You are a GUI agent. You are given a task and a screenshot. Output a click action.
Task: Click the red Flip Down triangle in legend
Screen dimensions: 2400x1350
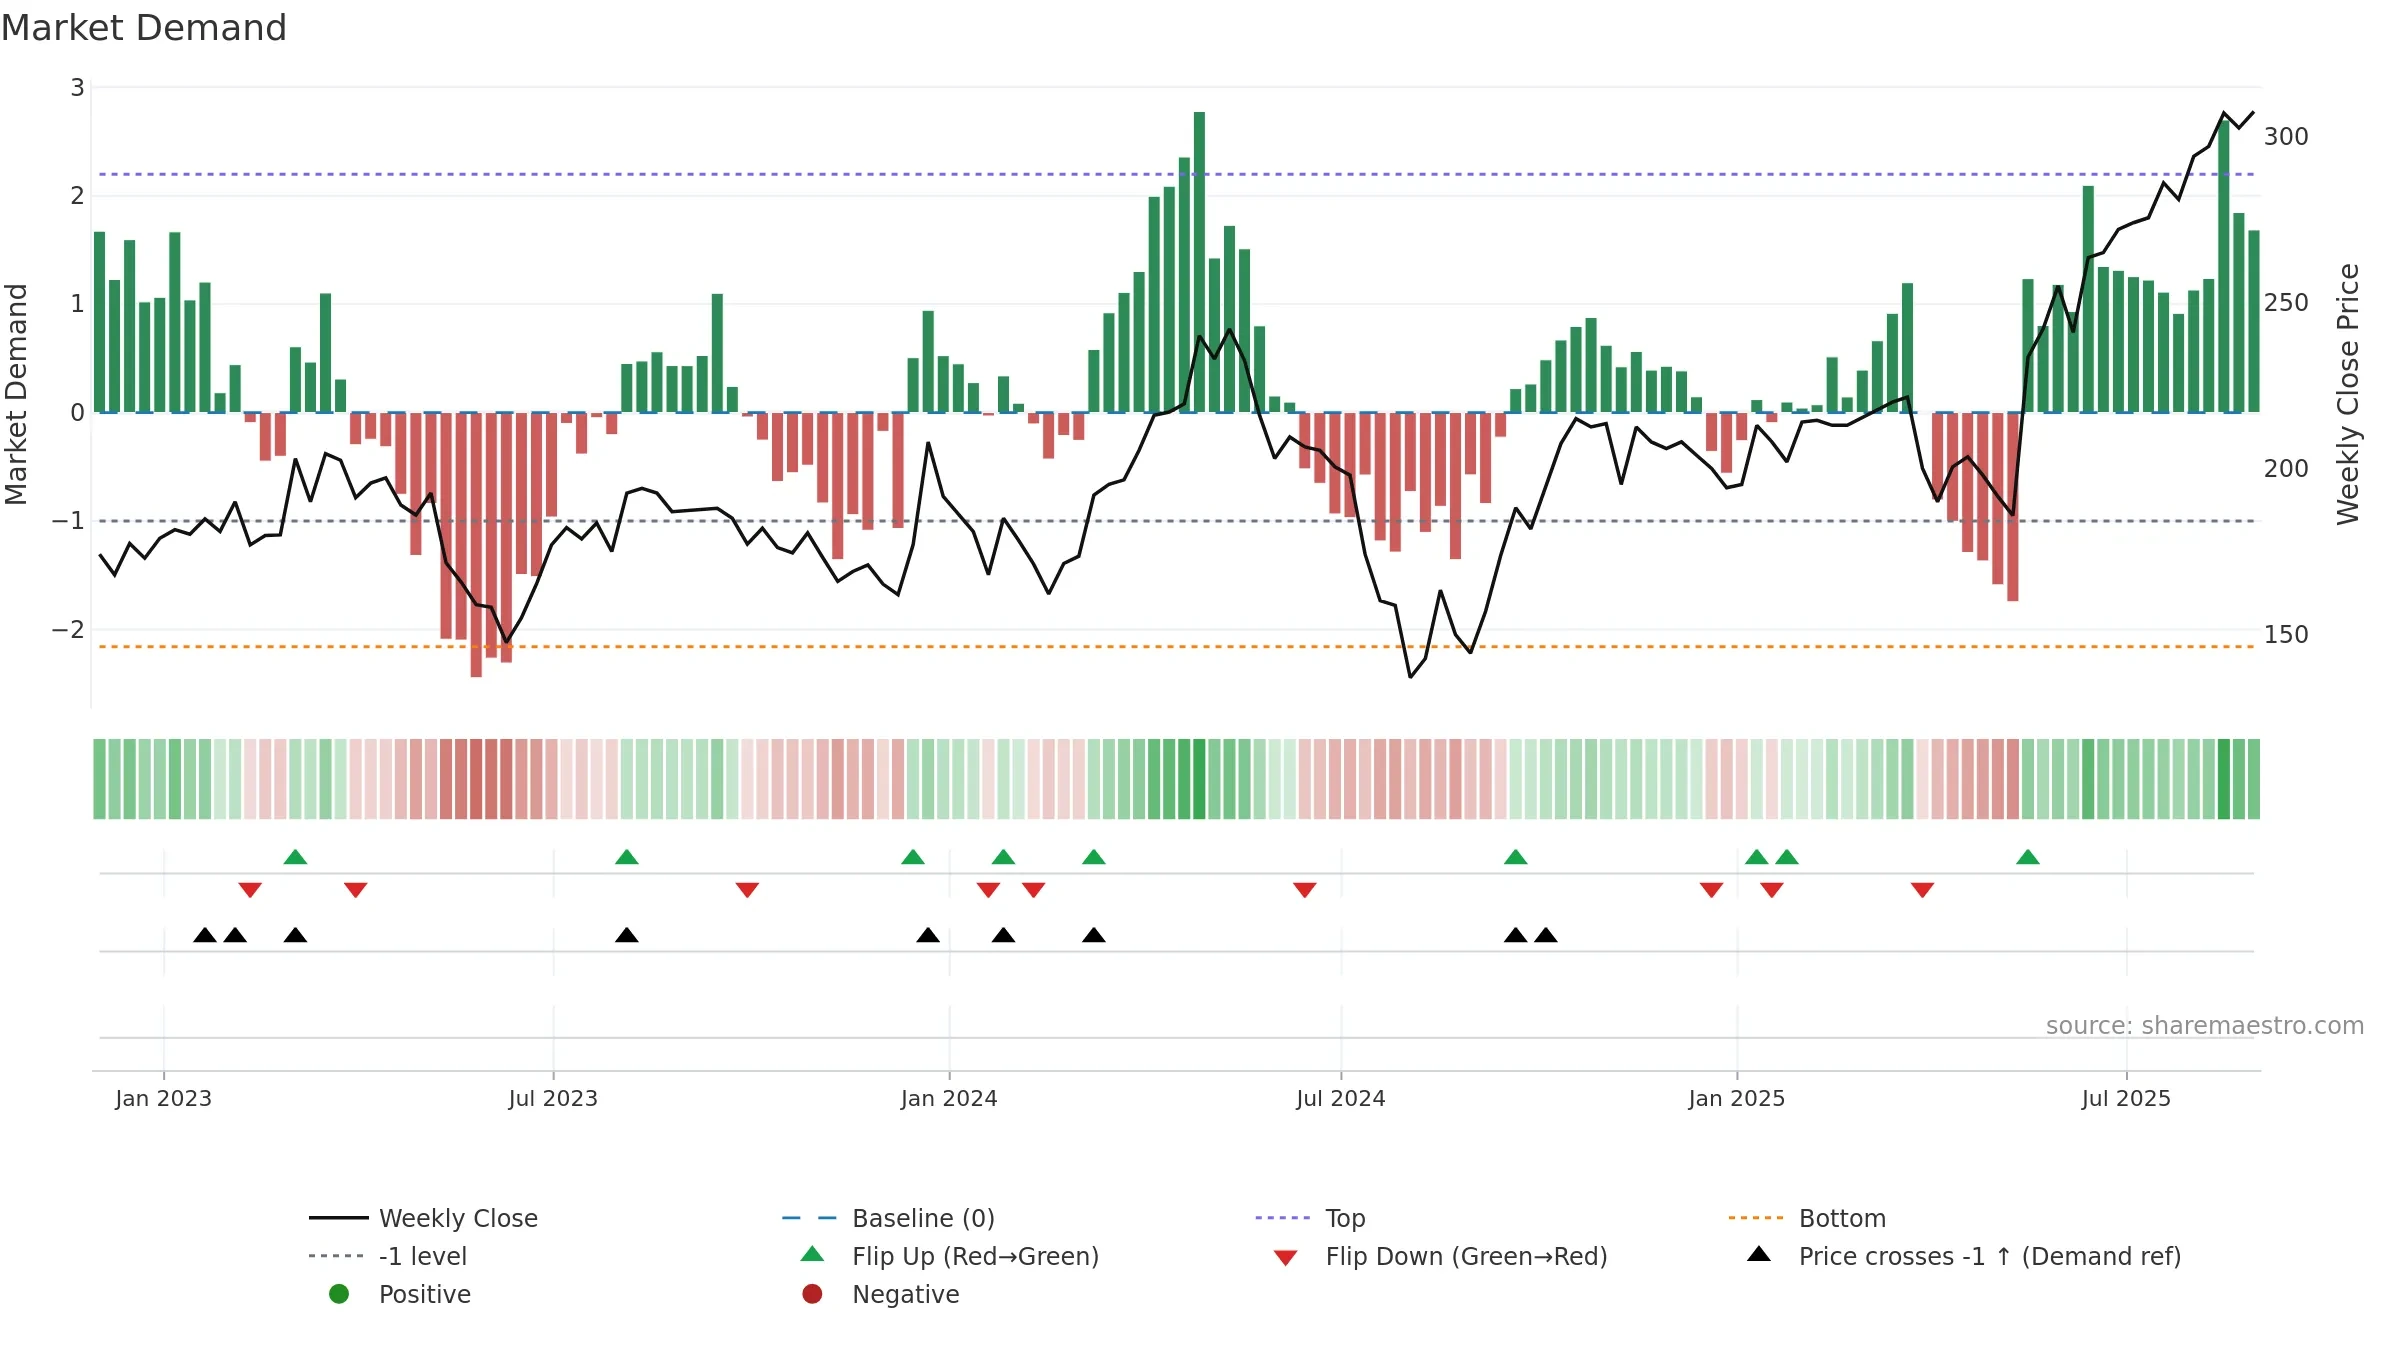coord(1286,1258)
